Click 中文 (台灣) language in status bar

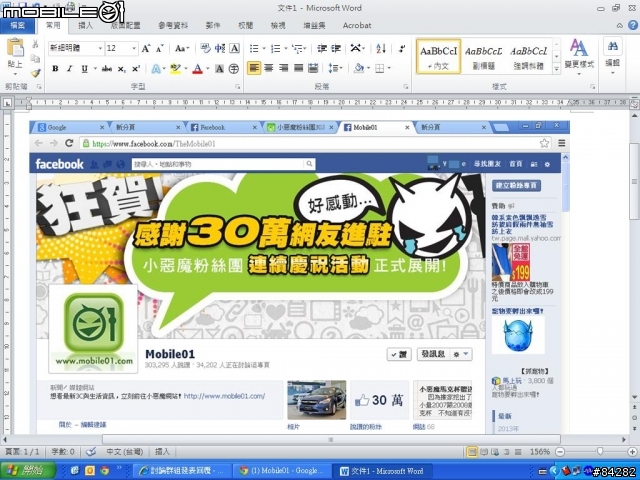(125, 452)
